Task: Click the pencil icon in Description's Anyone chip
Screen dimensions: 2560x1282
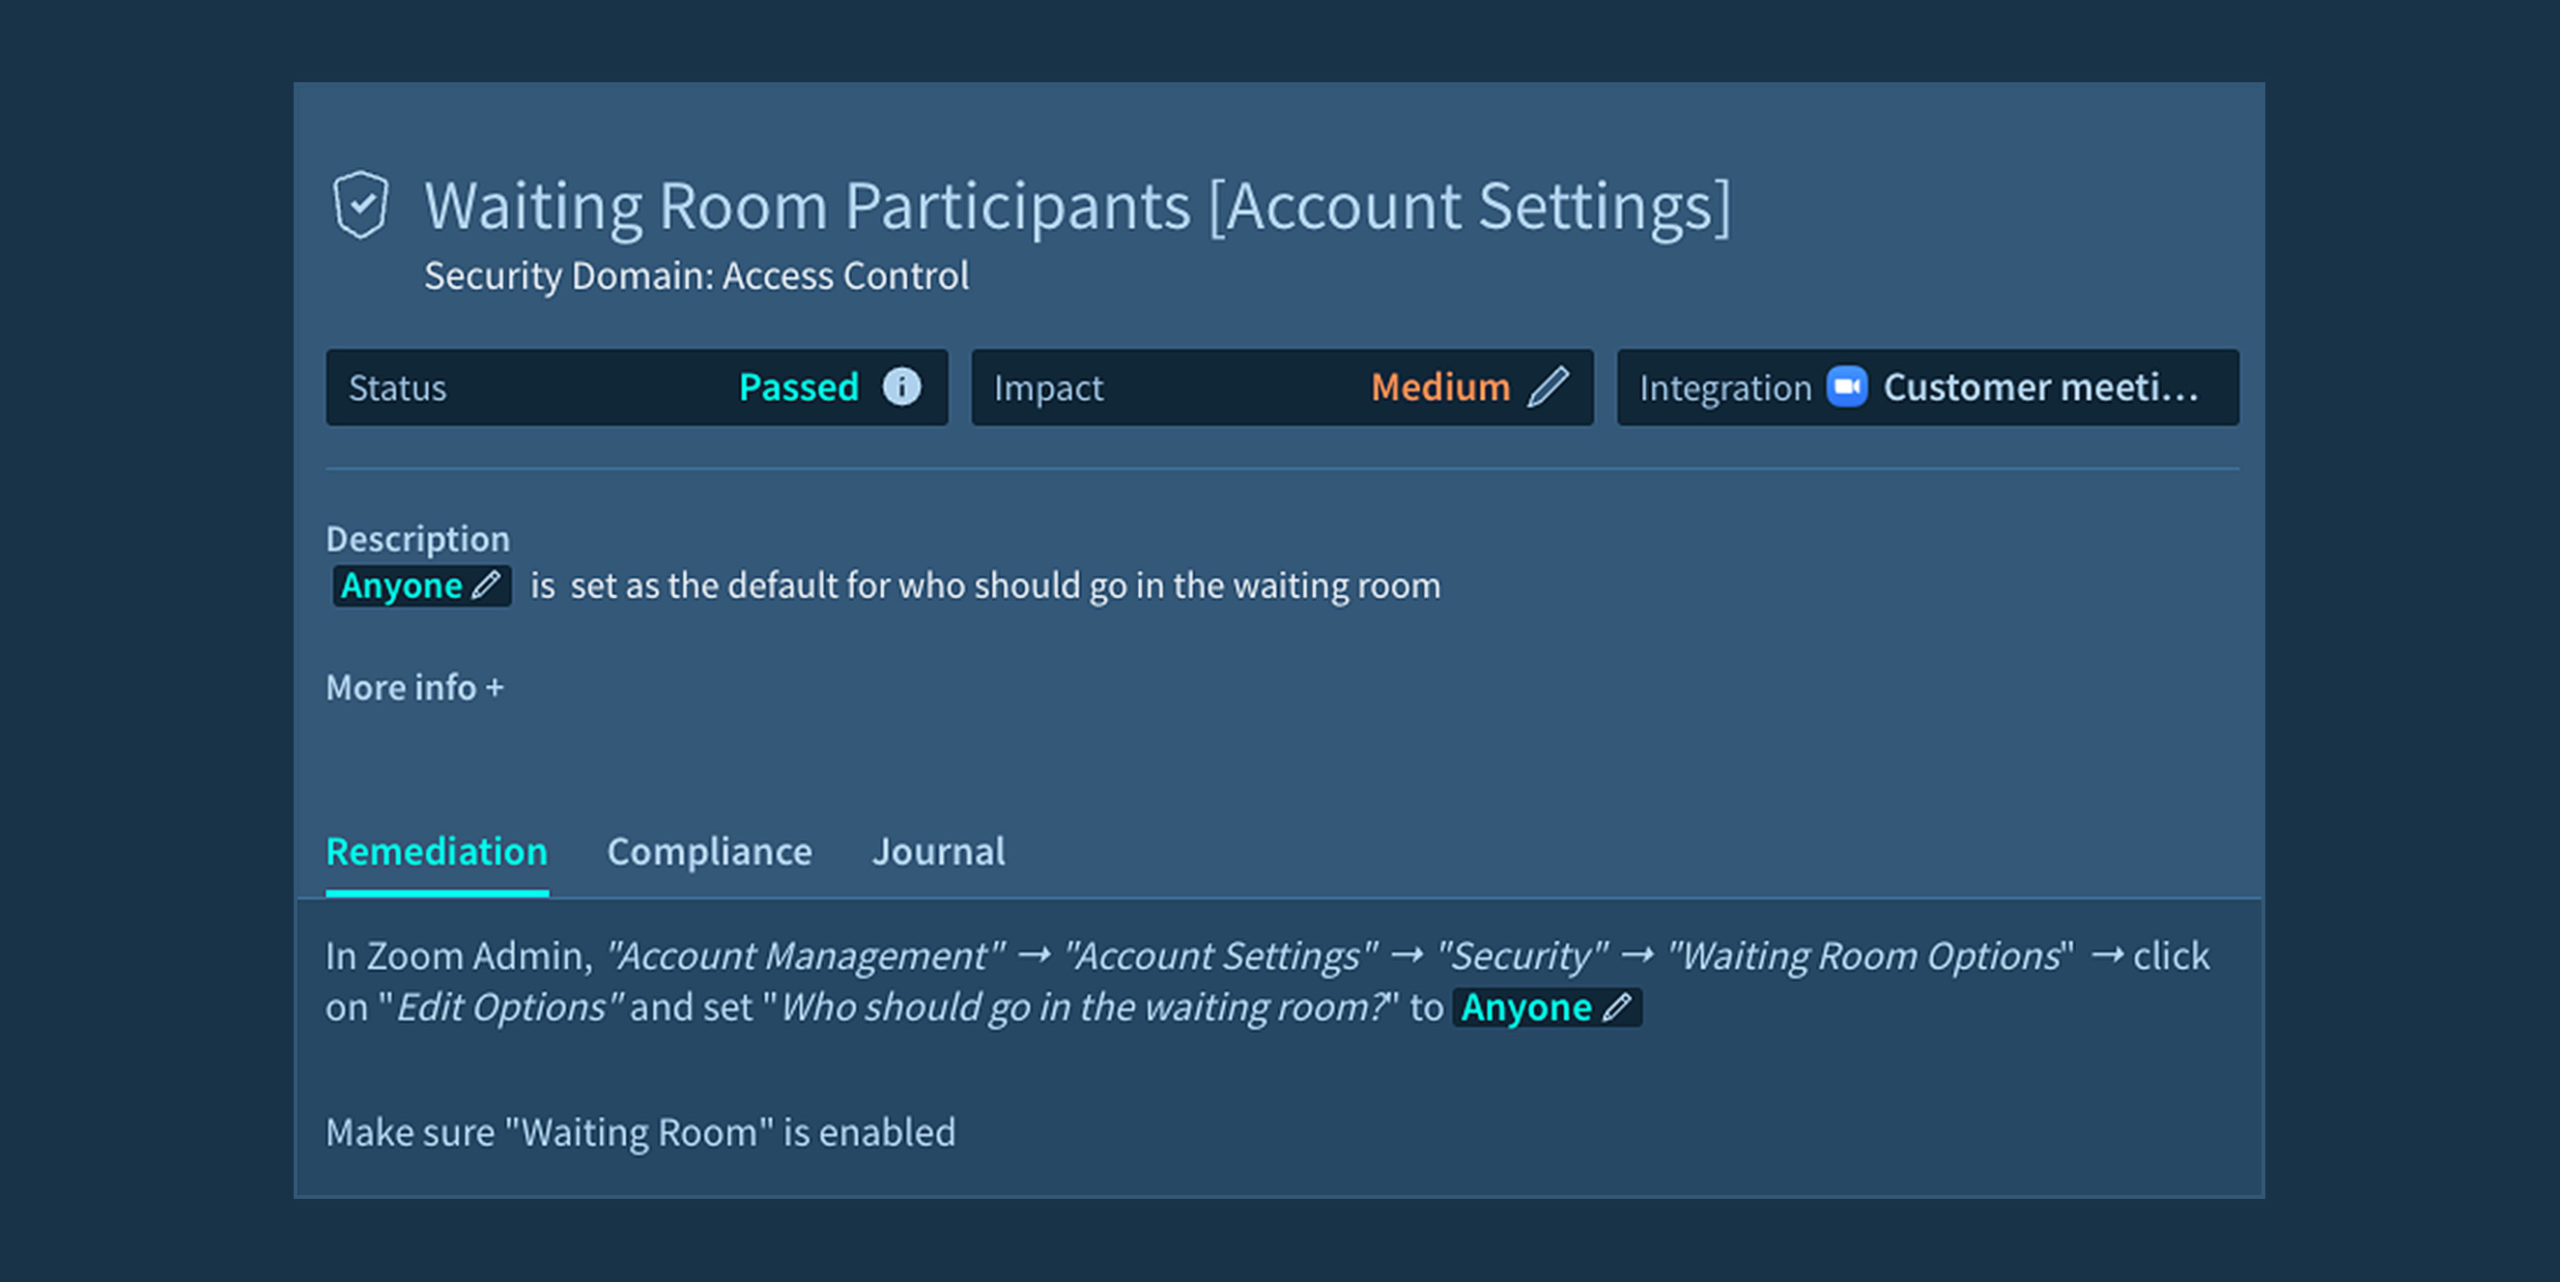Action: coord(487,585)
